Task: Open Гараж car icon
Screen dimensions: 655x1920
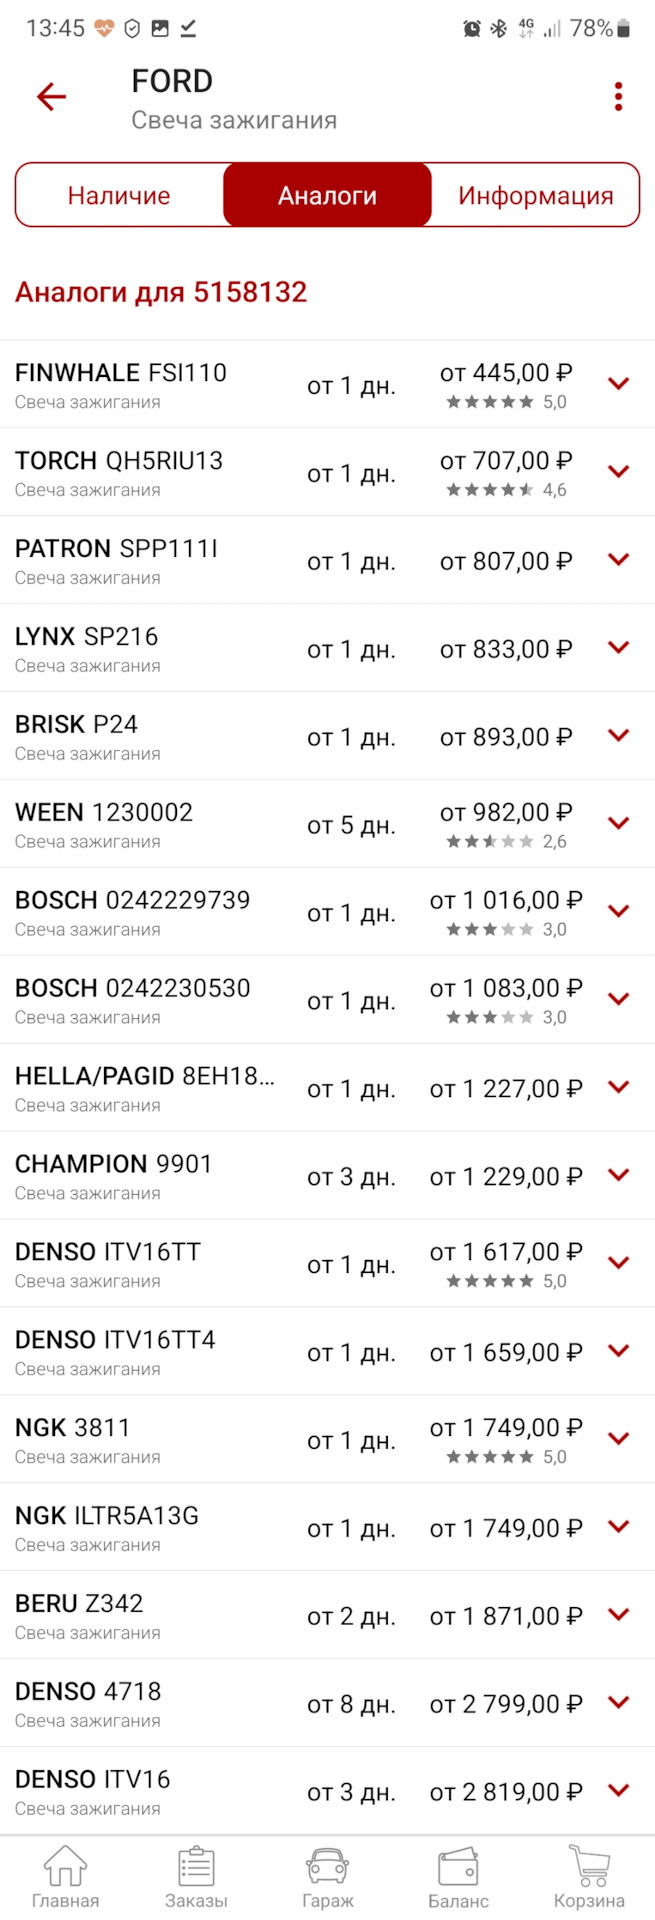Action: [327, 1877]
